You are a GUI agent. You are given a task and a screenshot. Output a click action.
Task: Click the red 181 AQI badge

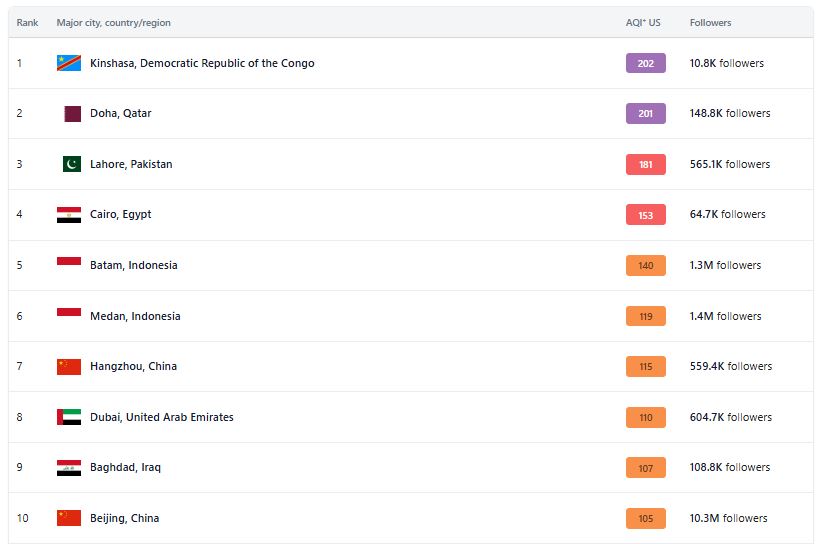(x=645, y=164)
